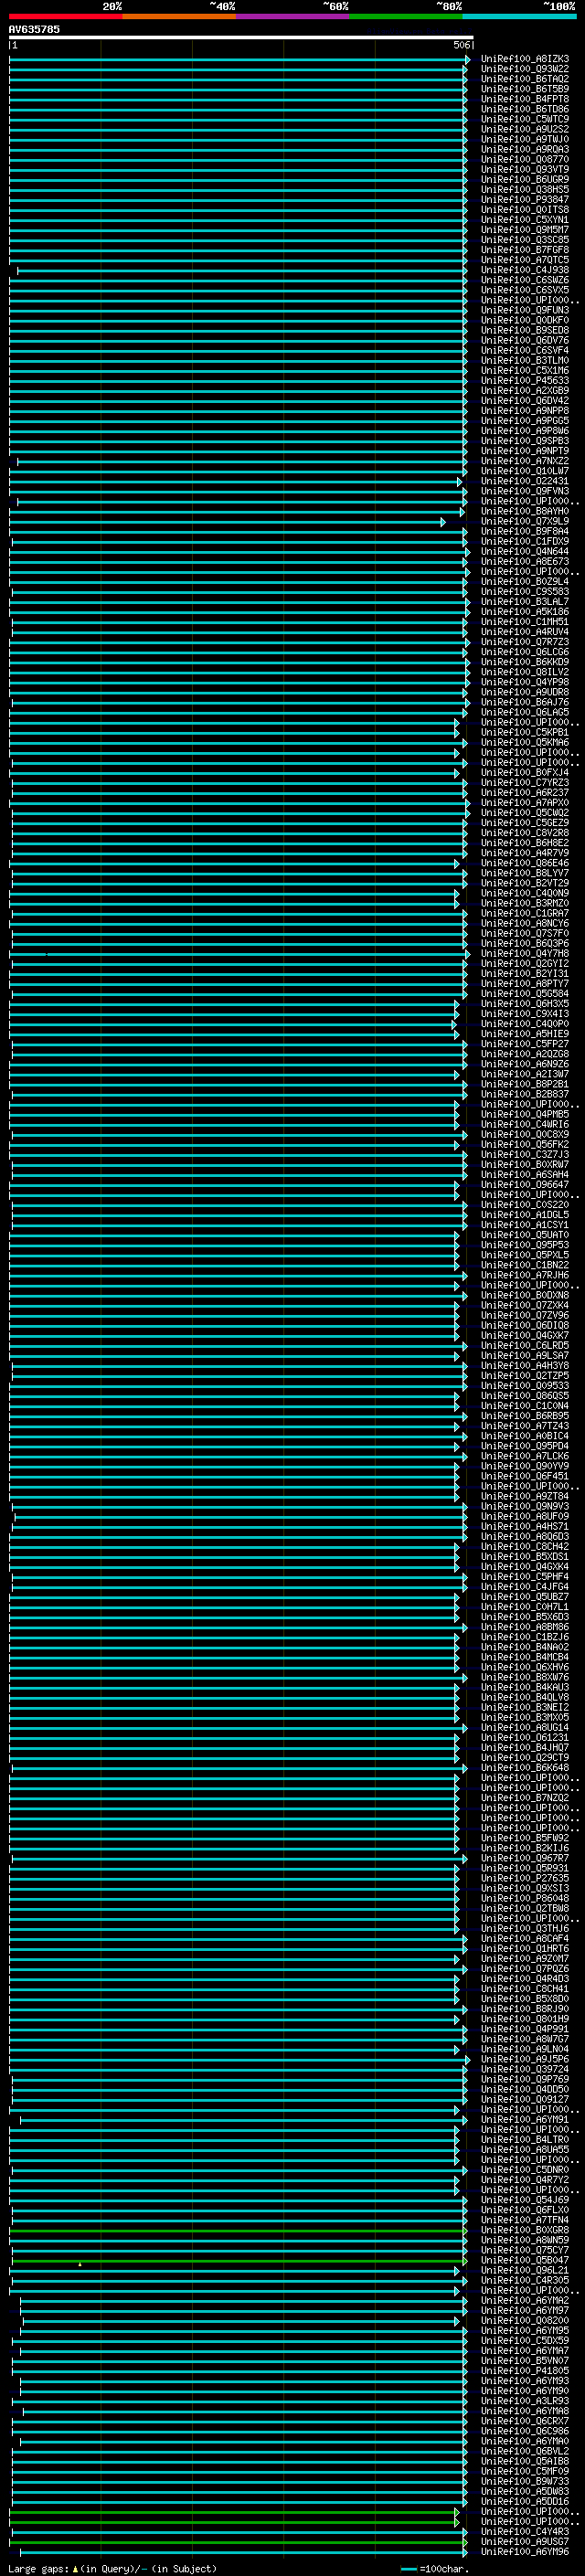Select the UniRef100_C5DNR0 entry
This screenshot has height=2576, width=585.
tap(525, 2171)
